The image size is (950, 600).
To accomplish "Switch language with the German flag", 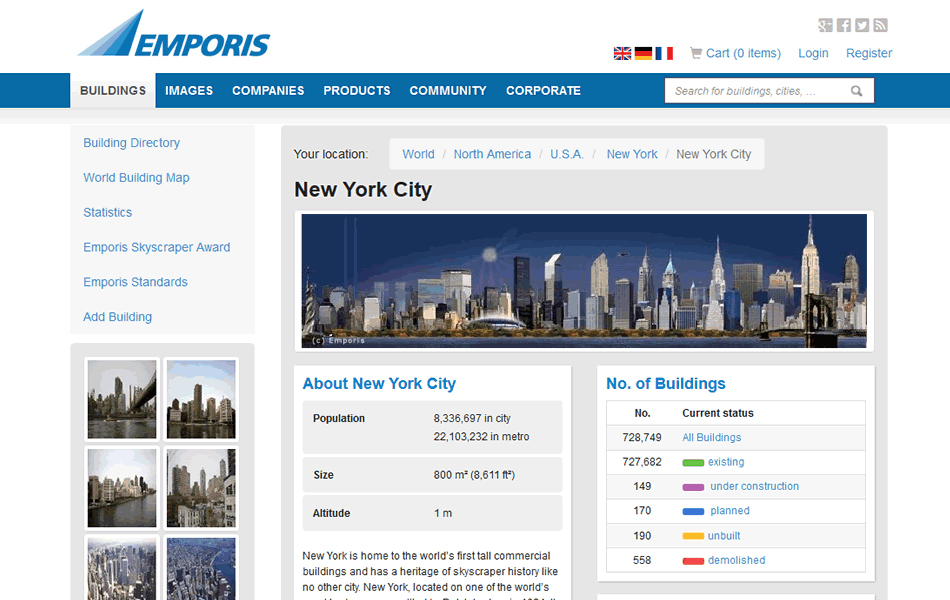I will click(x=643, y=53).
